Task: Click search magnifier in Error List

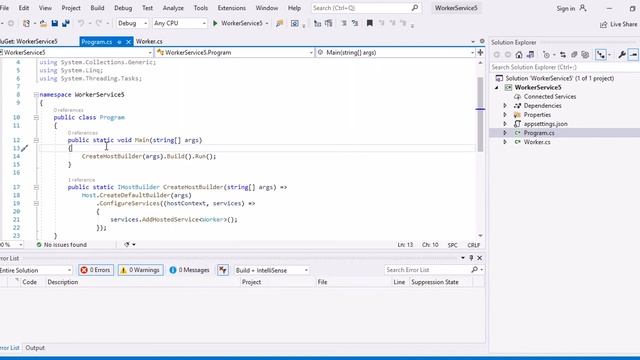Action: 474,270
